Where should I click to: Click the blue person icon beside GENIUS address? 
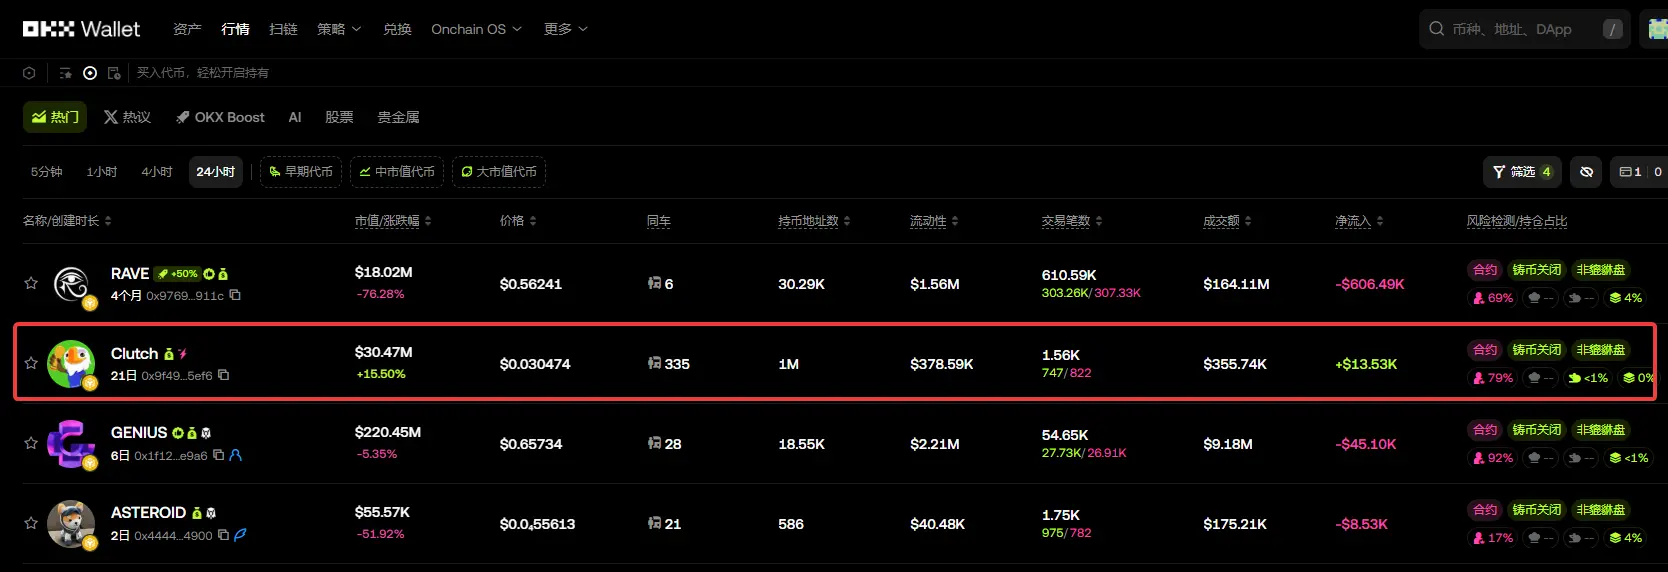coord(236,455)
